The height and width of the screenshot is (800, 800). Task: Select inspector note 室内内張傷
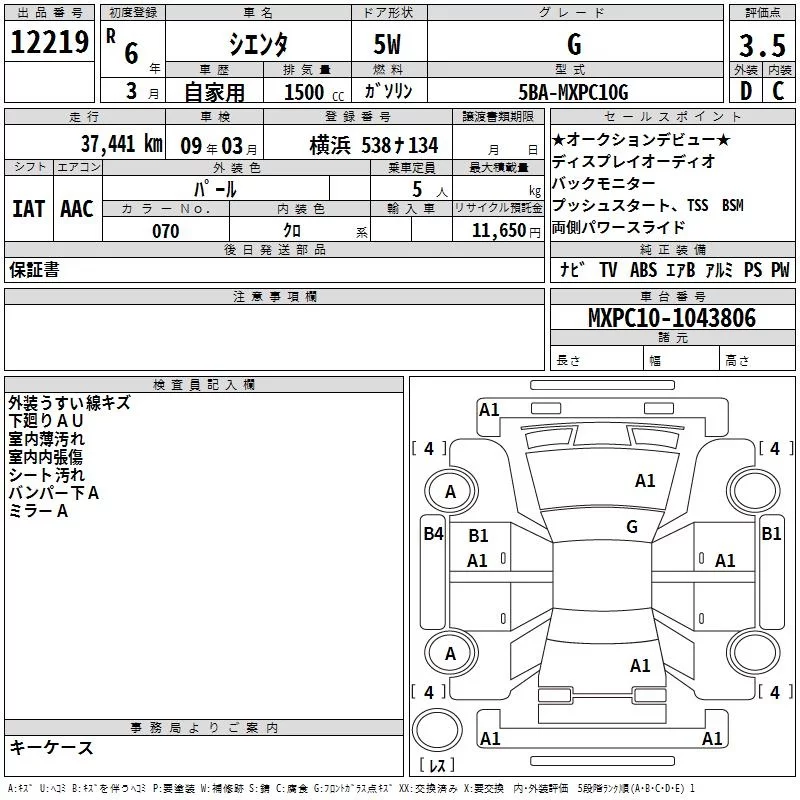45,457
